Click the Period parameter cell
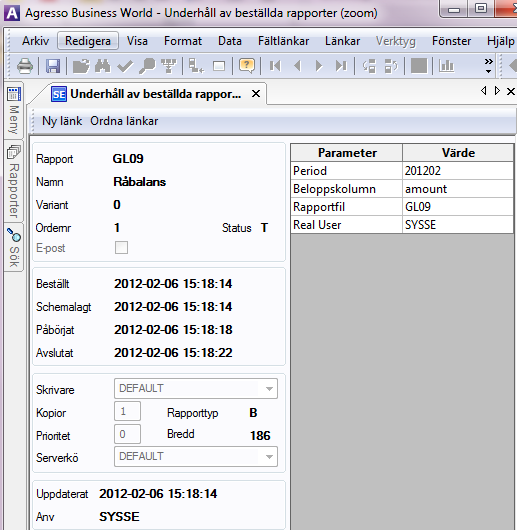The image size is (517, 530). [347, 171]
